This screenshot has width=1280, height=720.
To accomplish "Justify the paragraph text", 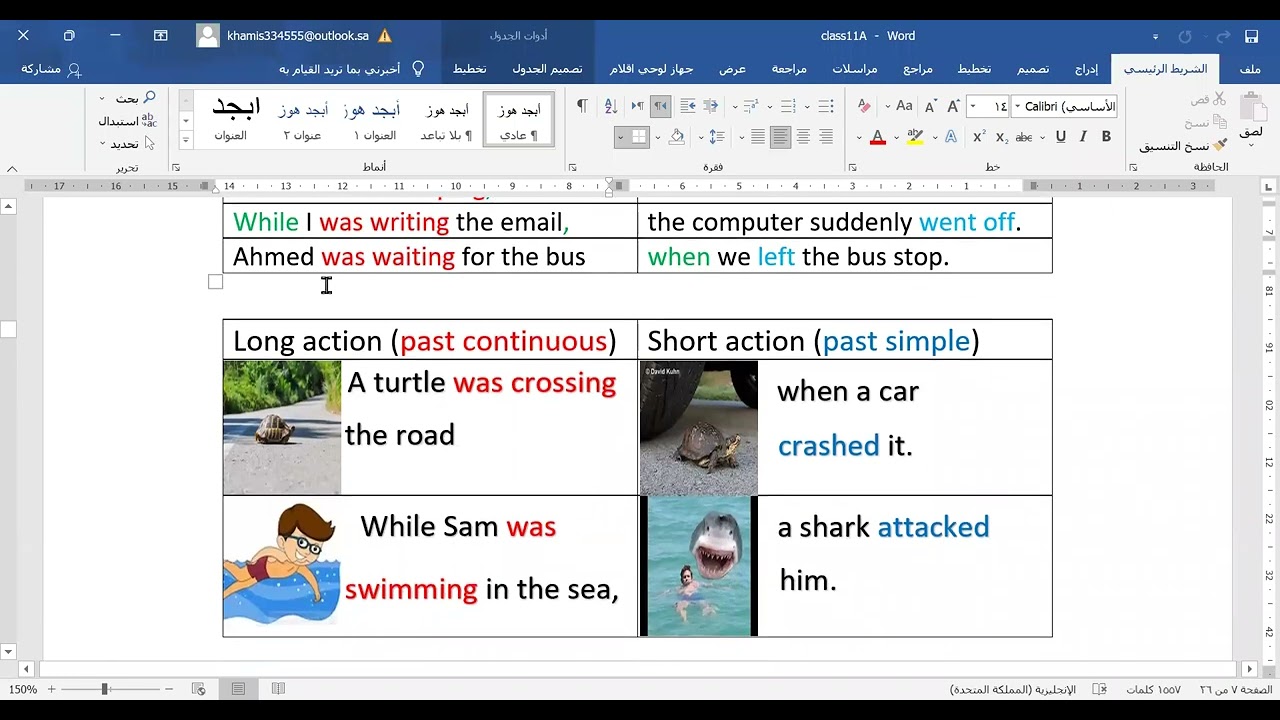I will coord(758,137).
